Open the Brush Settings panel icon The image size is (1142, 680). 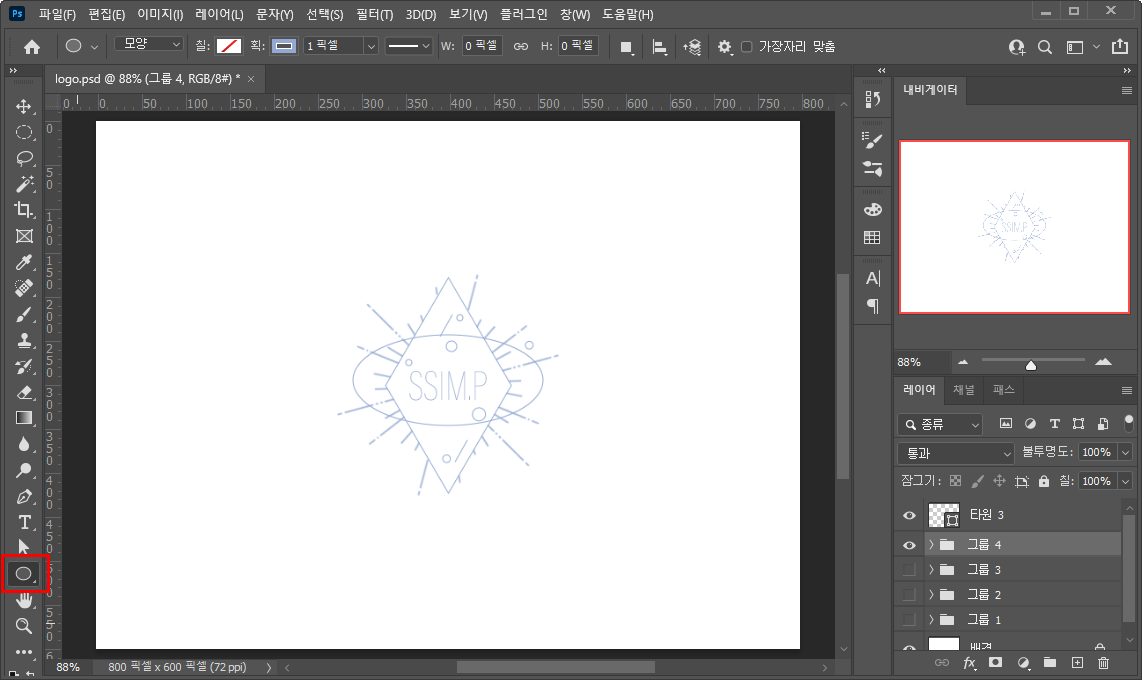pyautogui.click(x=873, y=141)
